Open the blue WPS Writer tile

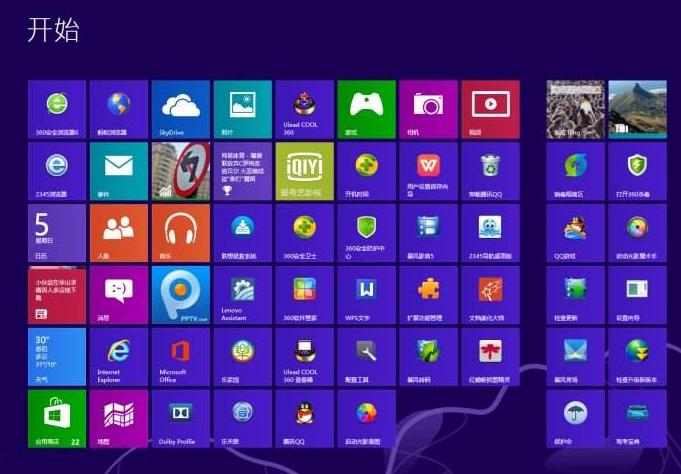(367, 295)
